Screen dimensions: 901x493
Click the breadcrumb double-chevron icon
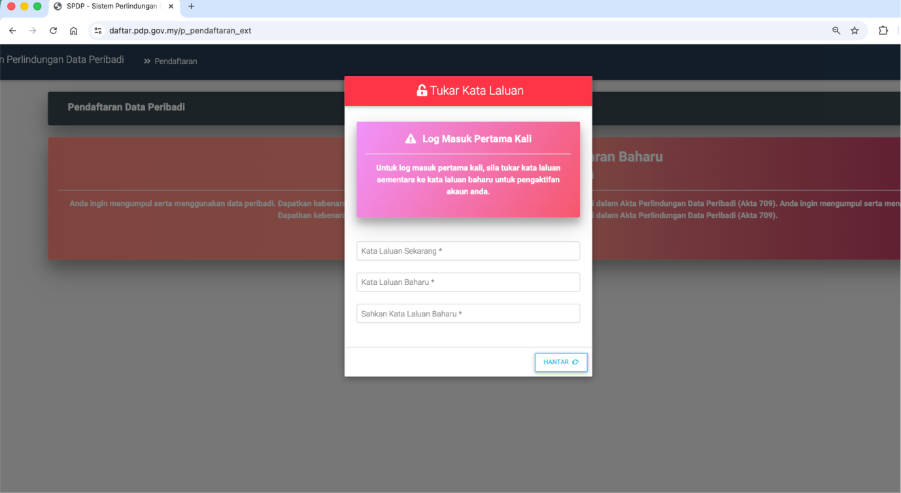point(147,61)
